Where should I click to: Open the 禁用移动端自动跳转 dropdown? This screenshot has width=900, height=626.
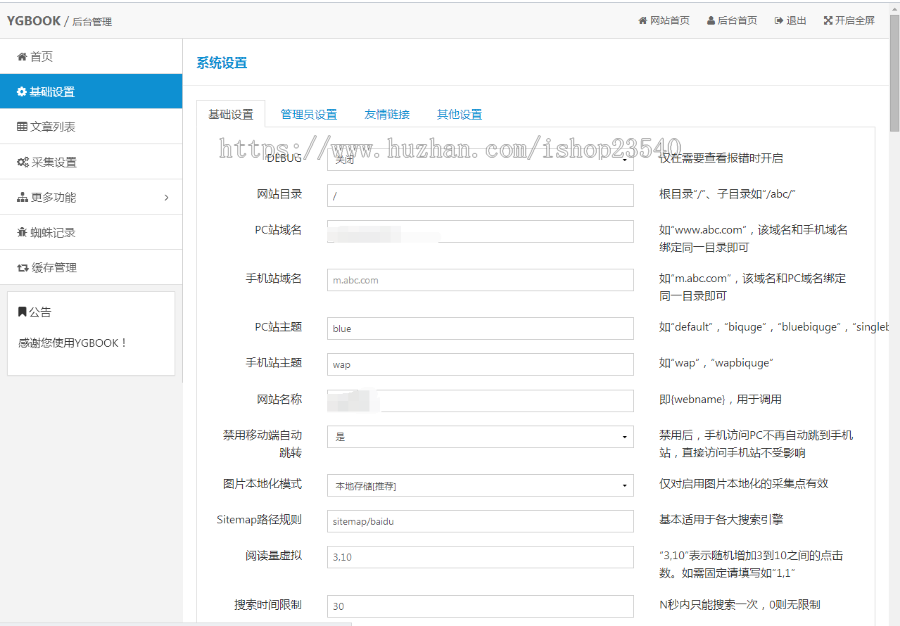point(480,436)
